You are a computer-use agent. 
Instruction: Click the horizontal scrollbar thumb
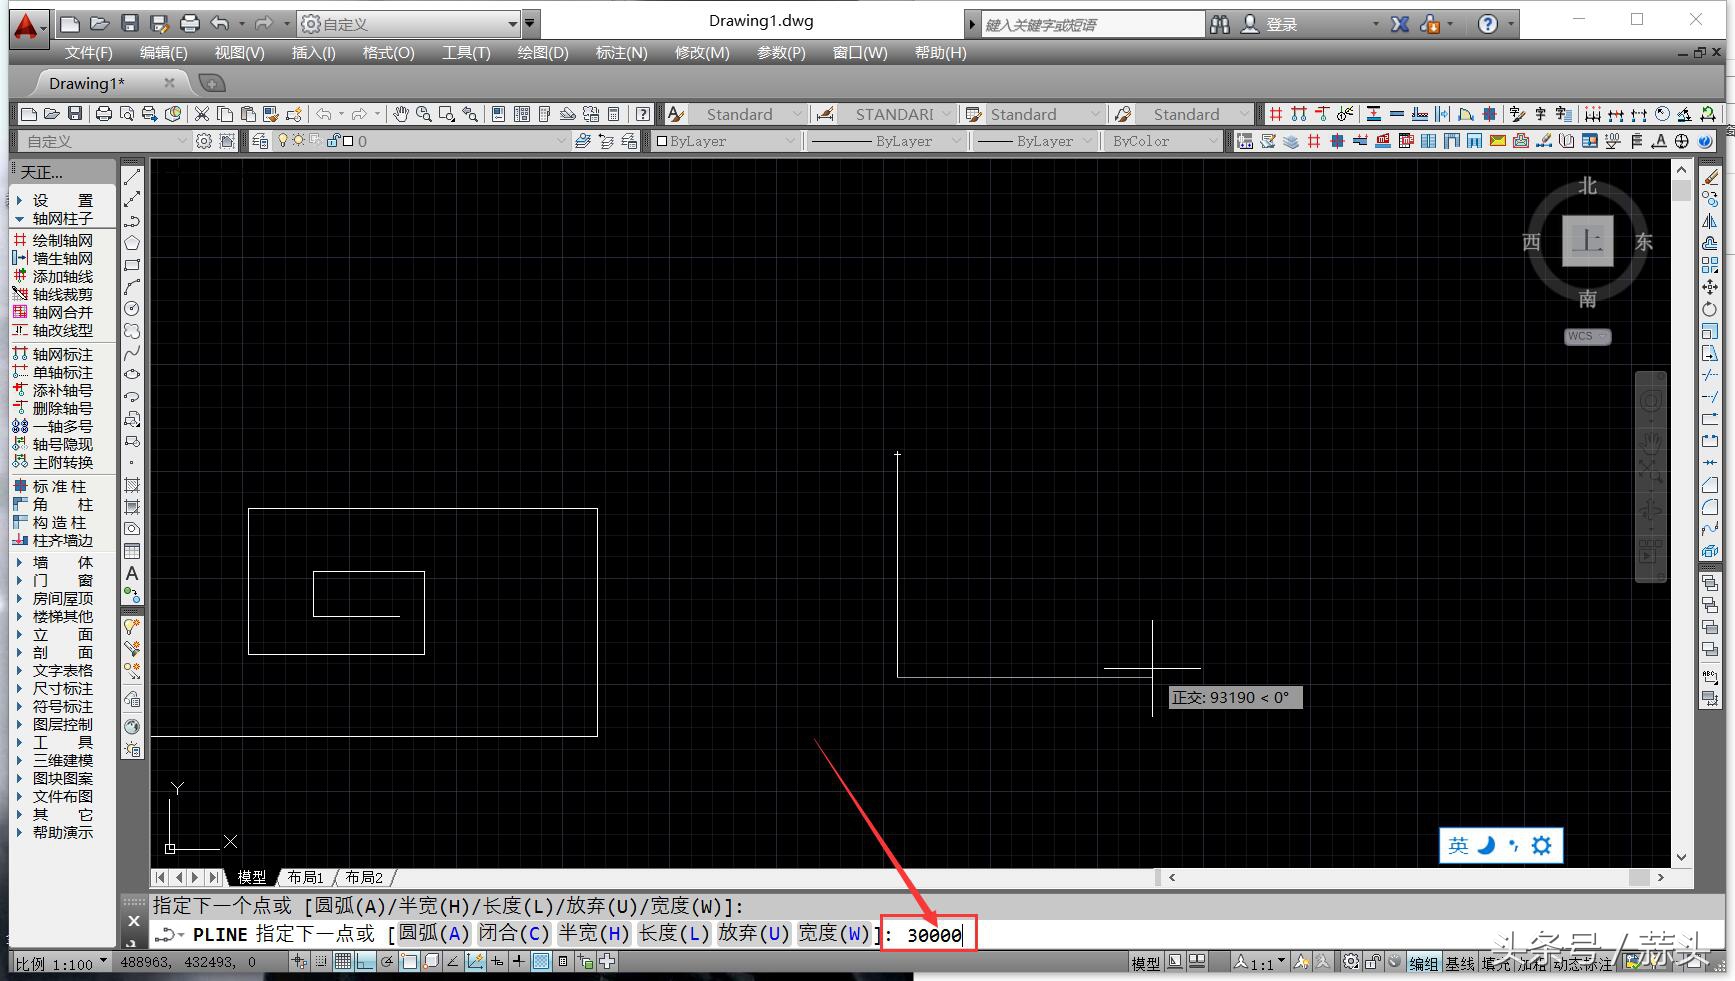[x=1638, y=877]
